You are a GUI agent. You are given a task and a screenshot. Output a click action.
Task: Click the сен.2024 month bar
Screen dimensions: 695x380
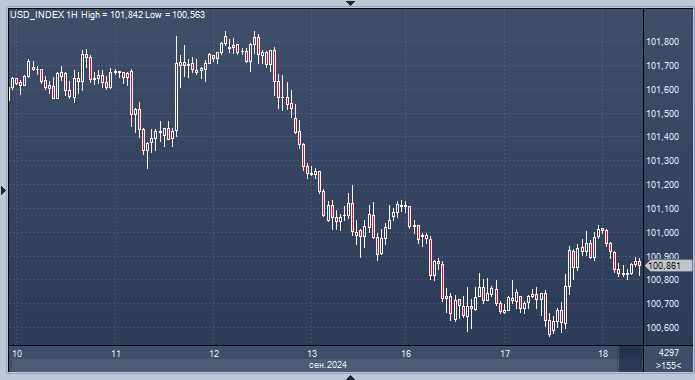tap(328, 365)
